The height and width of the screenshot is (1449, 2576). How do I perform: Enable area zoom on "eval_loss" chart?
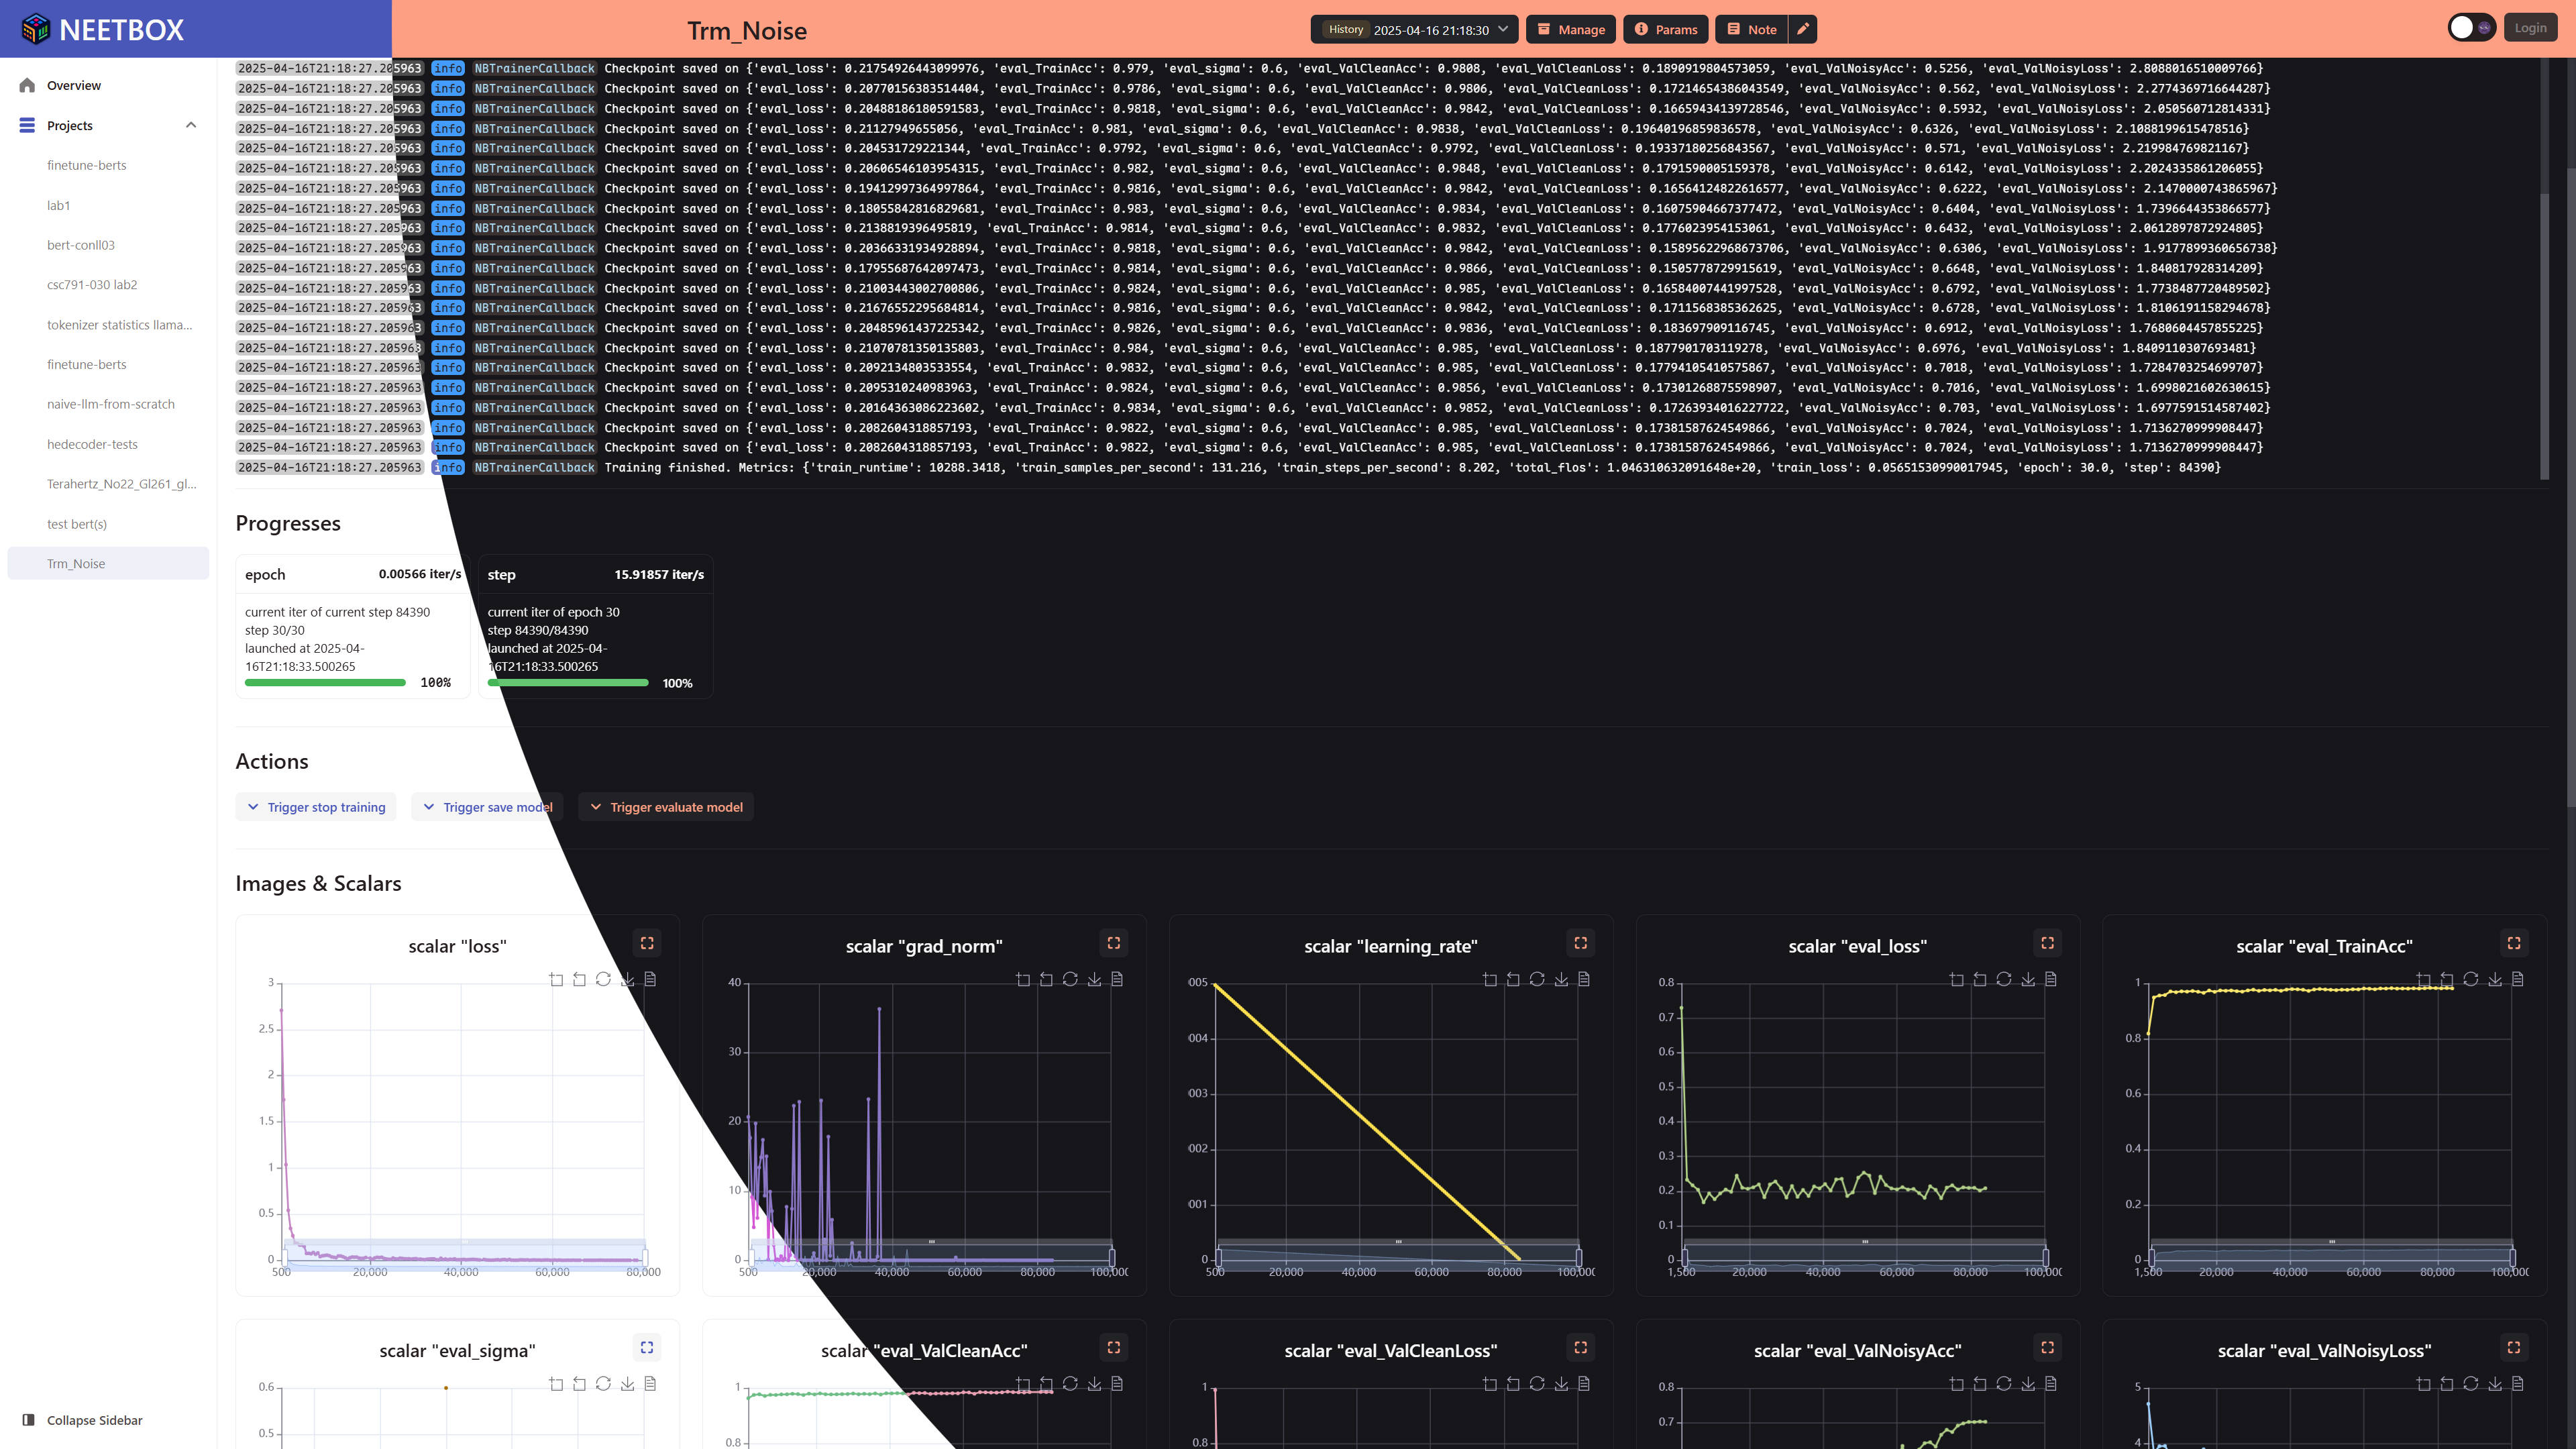click(x=1956, y=979)
